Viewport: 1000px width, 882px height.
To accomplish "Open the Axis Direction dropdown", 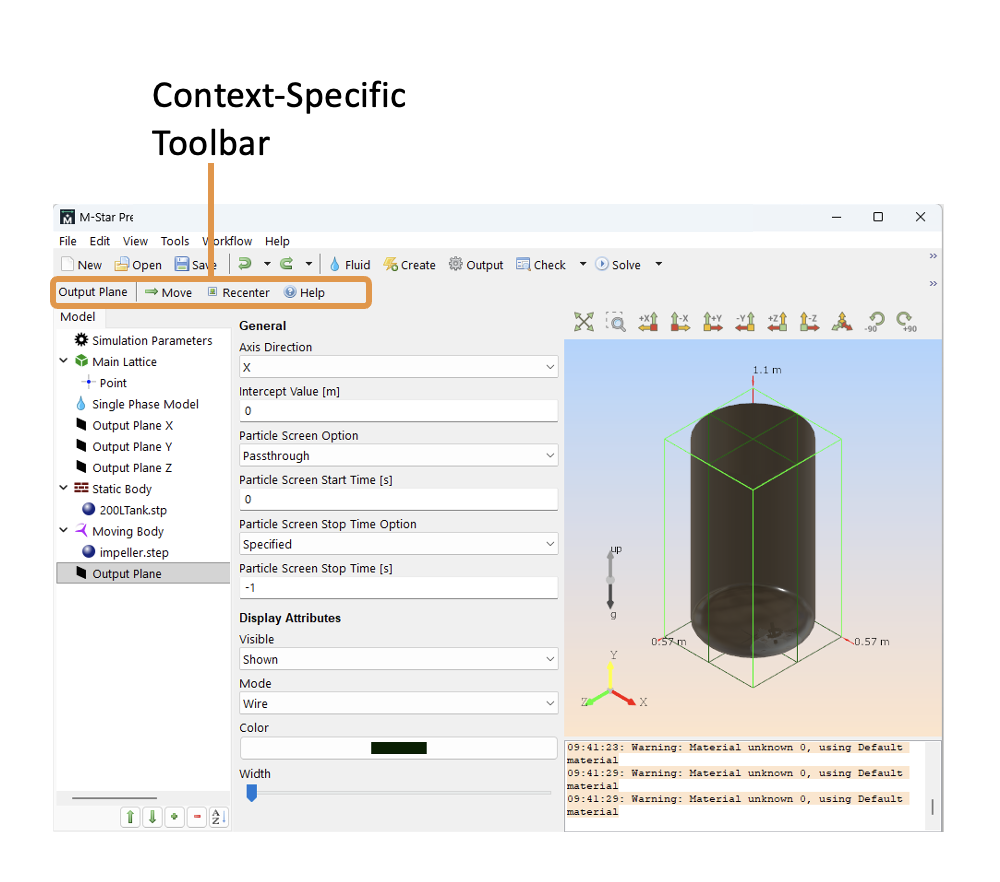I will [398, 368].
